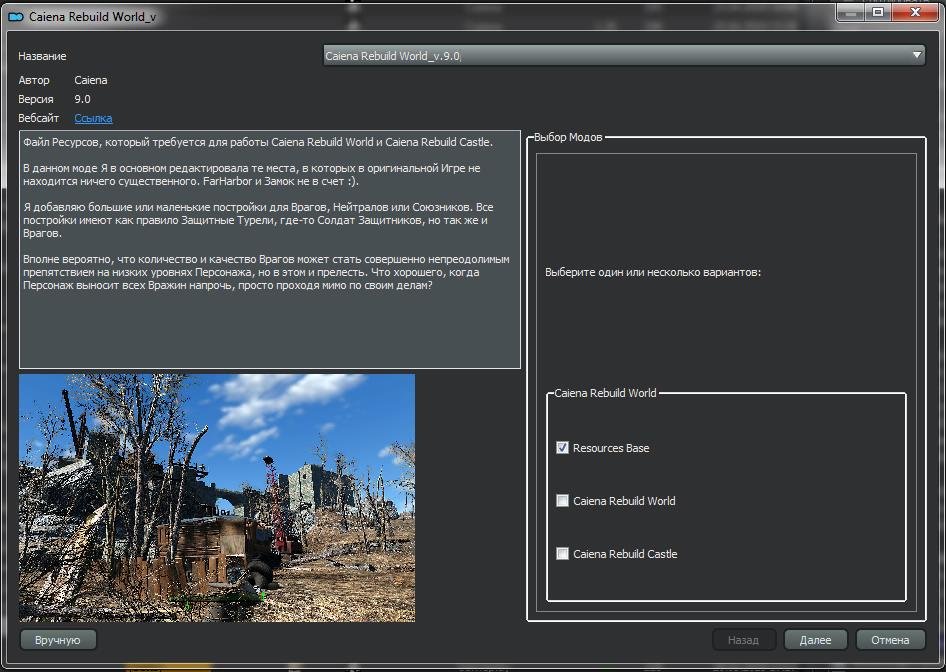Click the app icon in the title bar
The height and width of the screenshot is (672, 946).
pyautogui.click(x=16, y=17)
